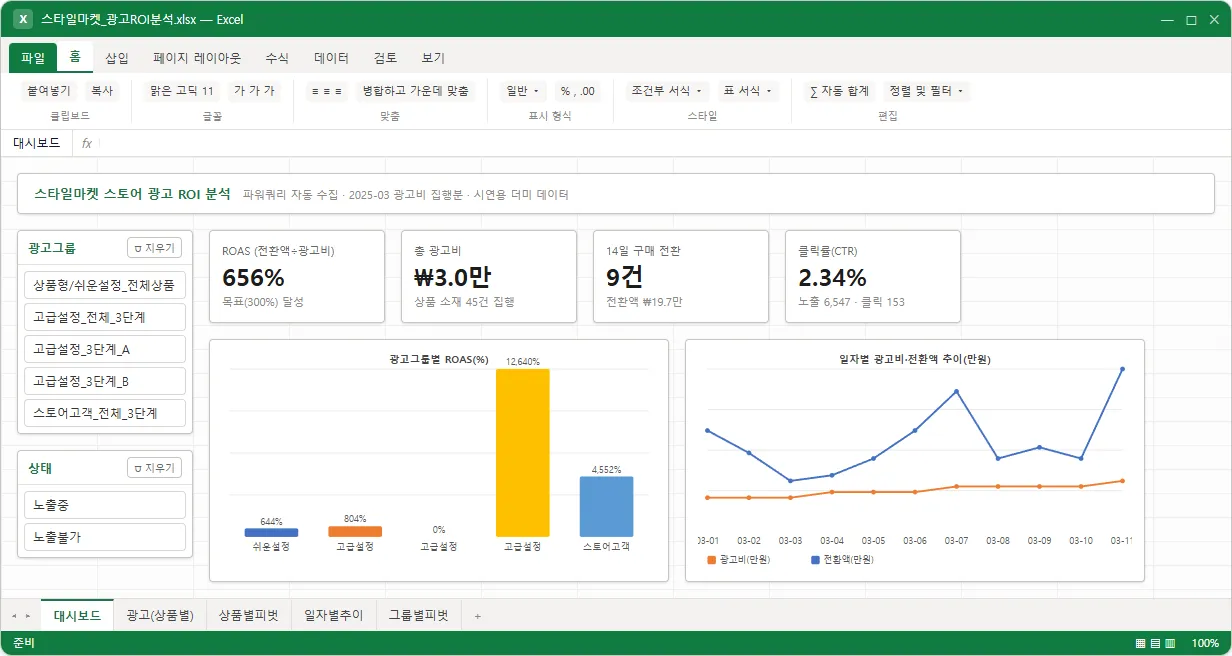Toggle 노출불가 status slicer item
This screenshot has height=656, width=1232.
click(105, 537)
